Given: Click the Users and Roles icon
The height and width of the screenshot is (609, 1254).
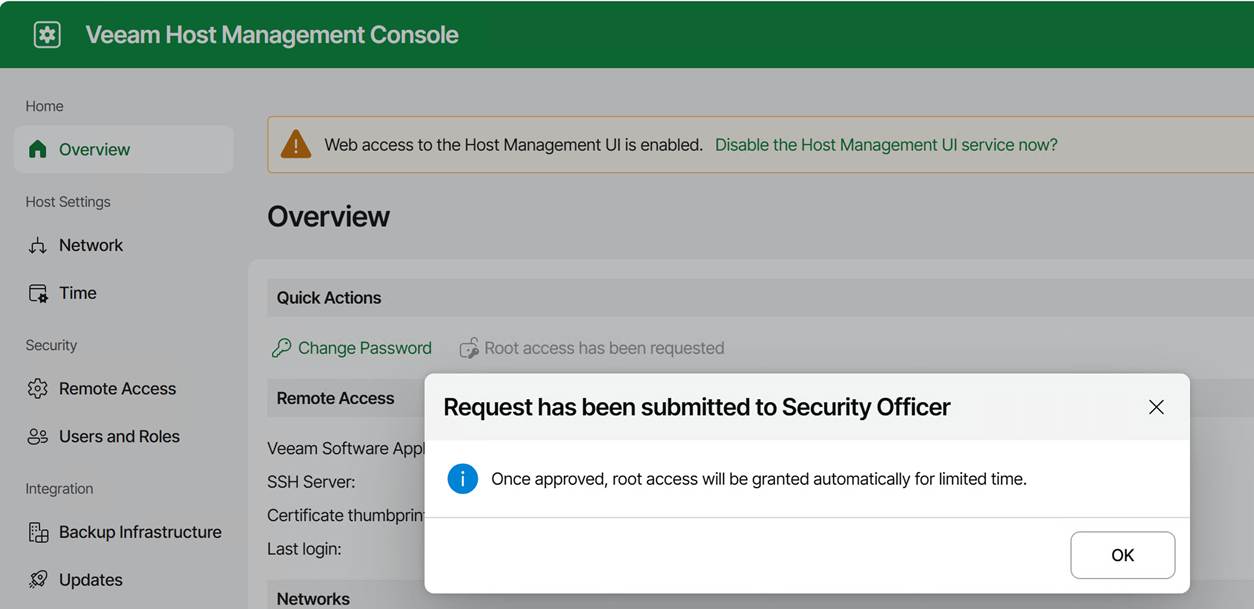Looking at the screenshot, I should pos(38,437).
